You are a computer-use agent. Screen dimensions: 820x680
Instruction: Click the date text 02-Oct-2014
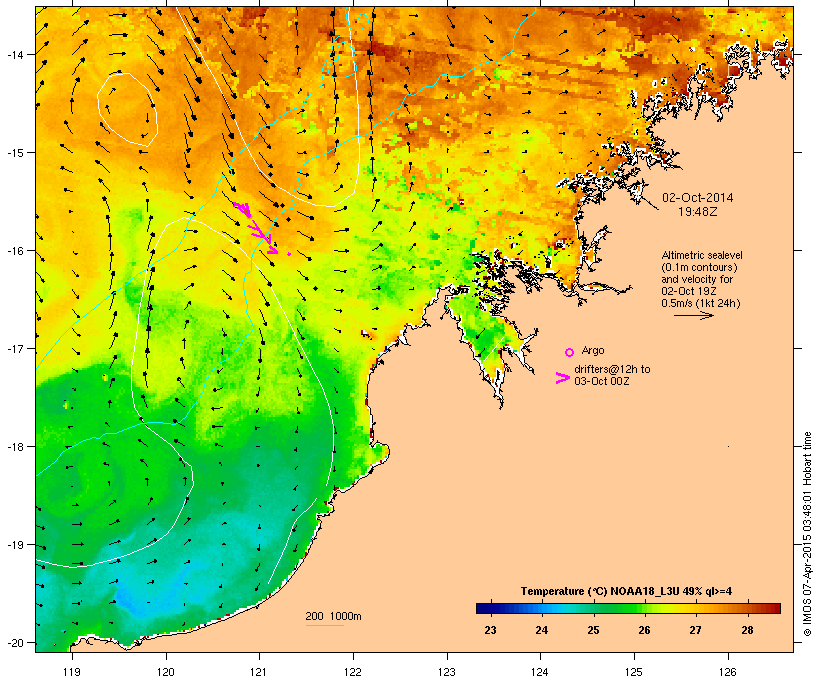[x=698, y=198]
